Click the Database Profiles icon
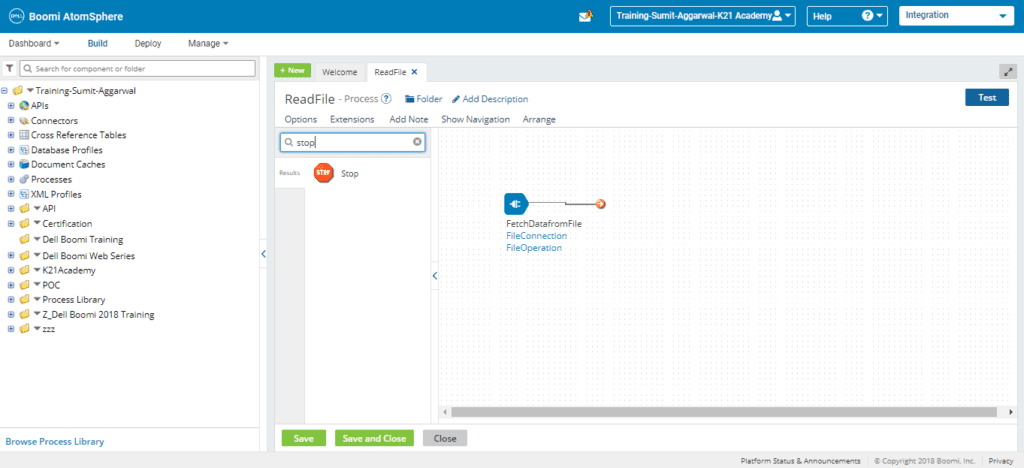This screenshot has height=468, width=1024. [24, 150]
